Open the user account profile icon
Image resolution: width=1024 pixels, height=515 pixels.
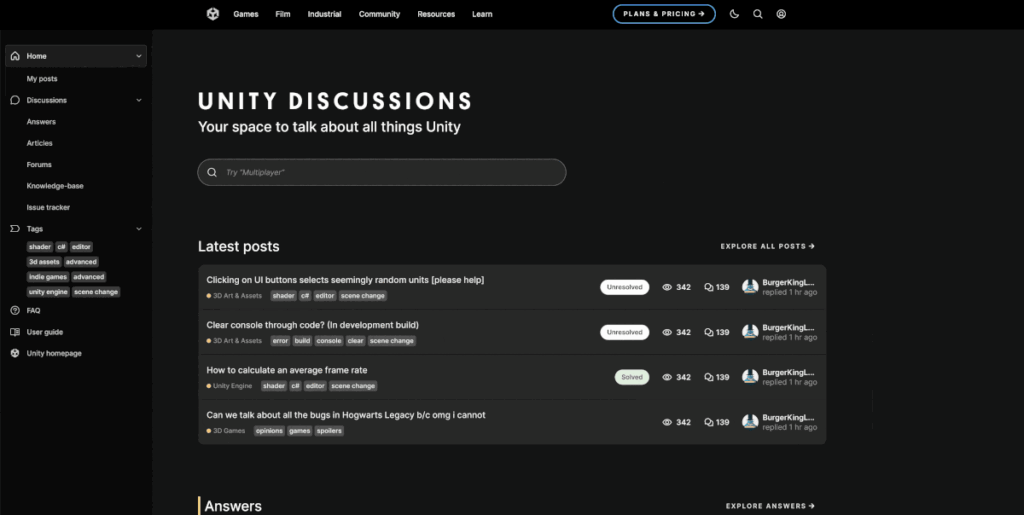tap(782, 14)
